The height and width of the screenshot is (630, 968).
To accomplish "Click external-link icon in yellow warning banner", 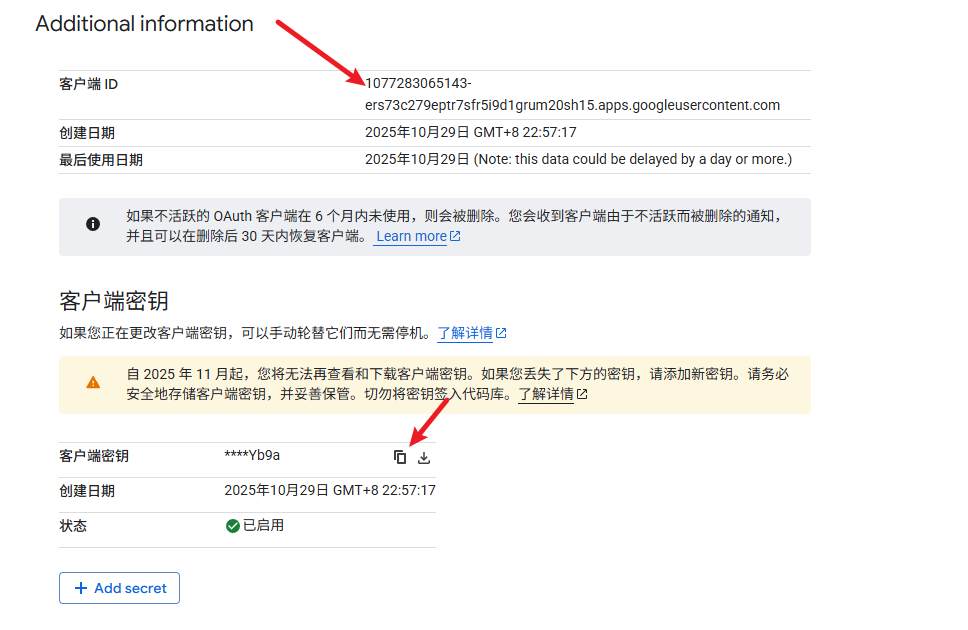I will click(582, 394).
